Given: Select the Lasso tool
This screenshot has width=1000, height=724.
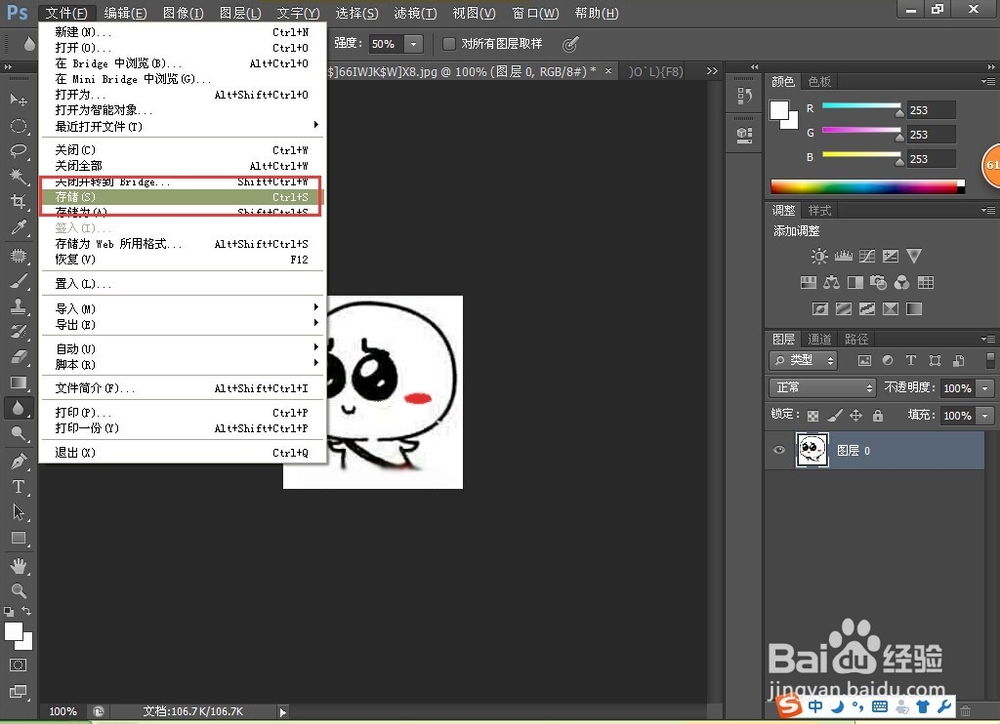Looking at the screenshot, I should [x=20, y=147].
